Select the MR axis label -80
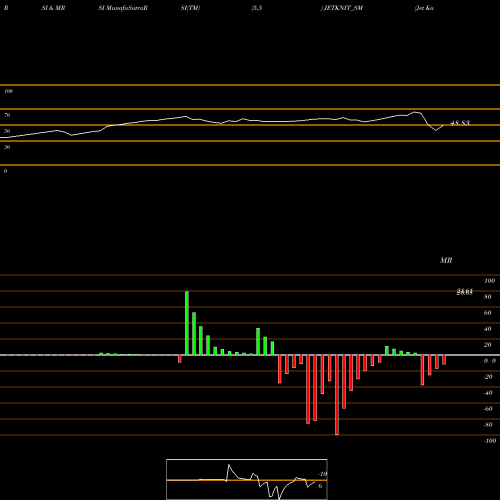 click(x=488, y=425)
